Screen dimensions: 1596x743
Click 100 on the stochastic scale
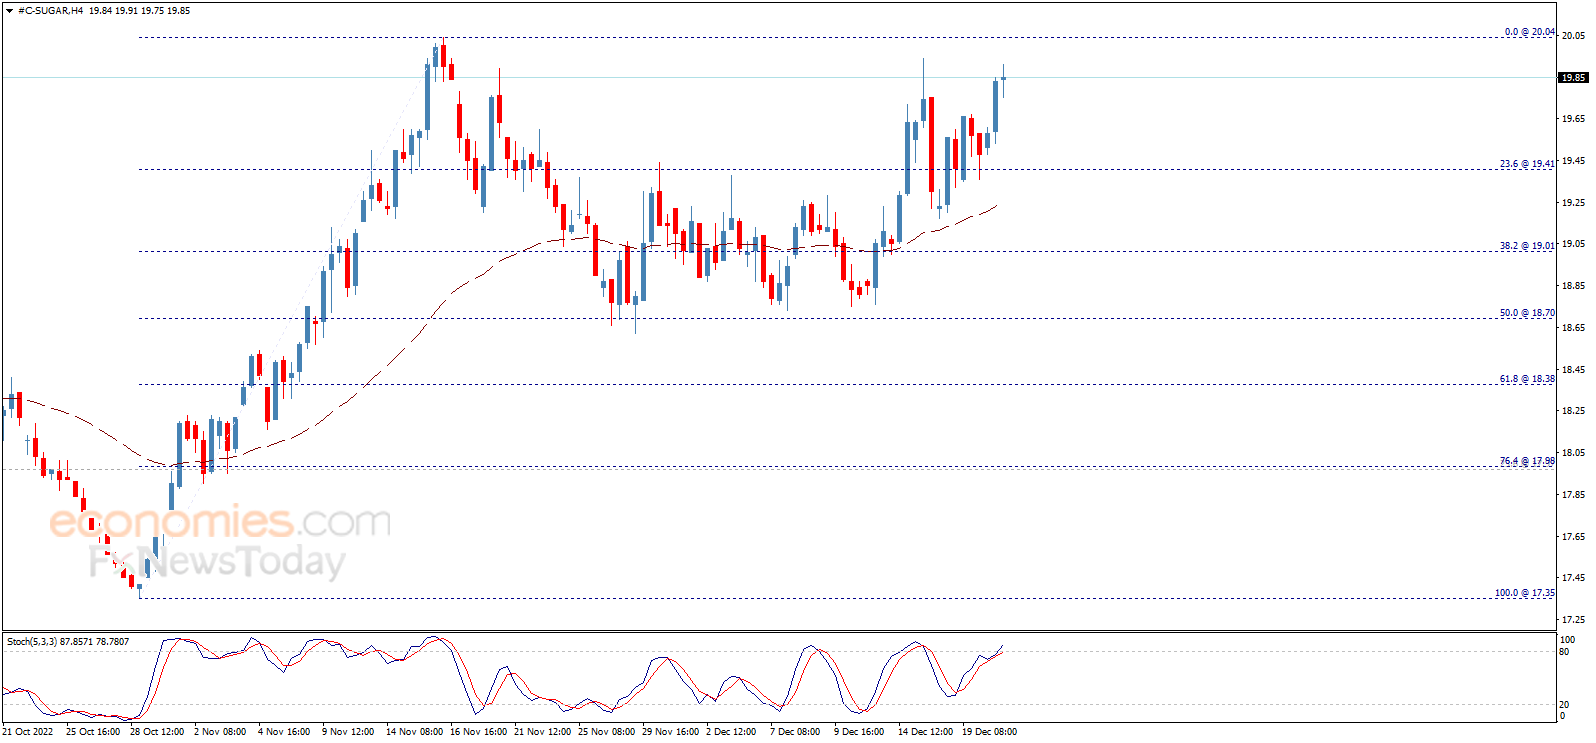1568,640
